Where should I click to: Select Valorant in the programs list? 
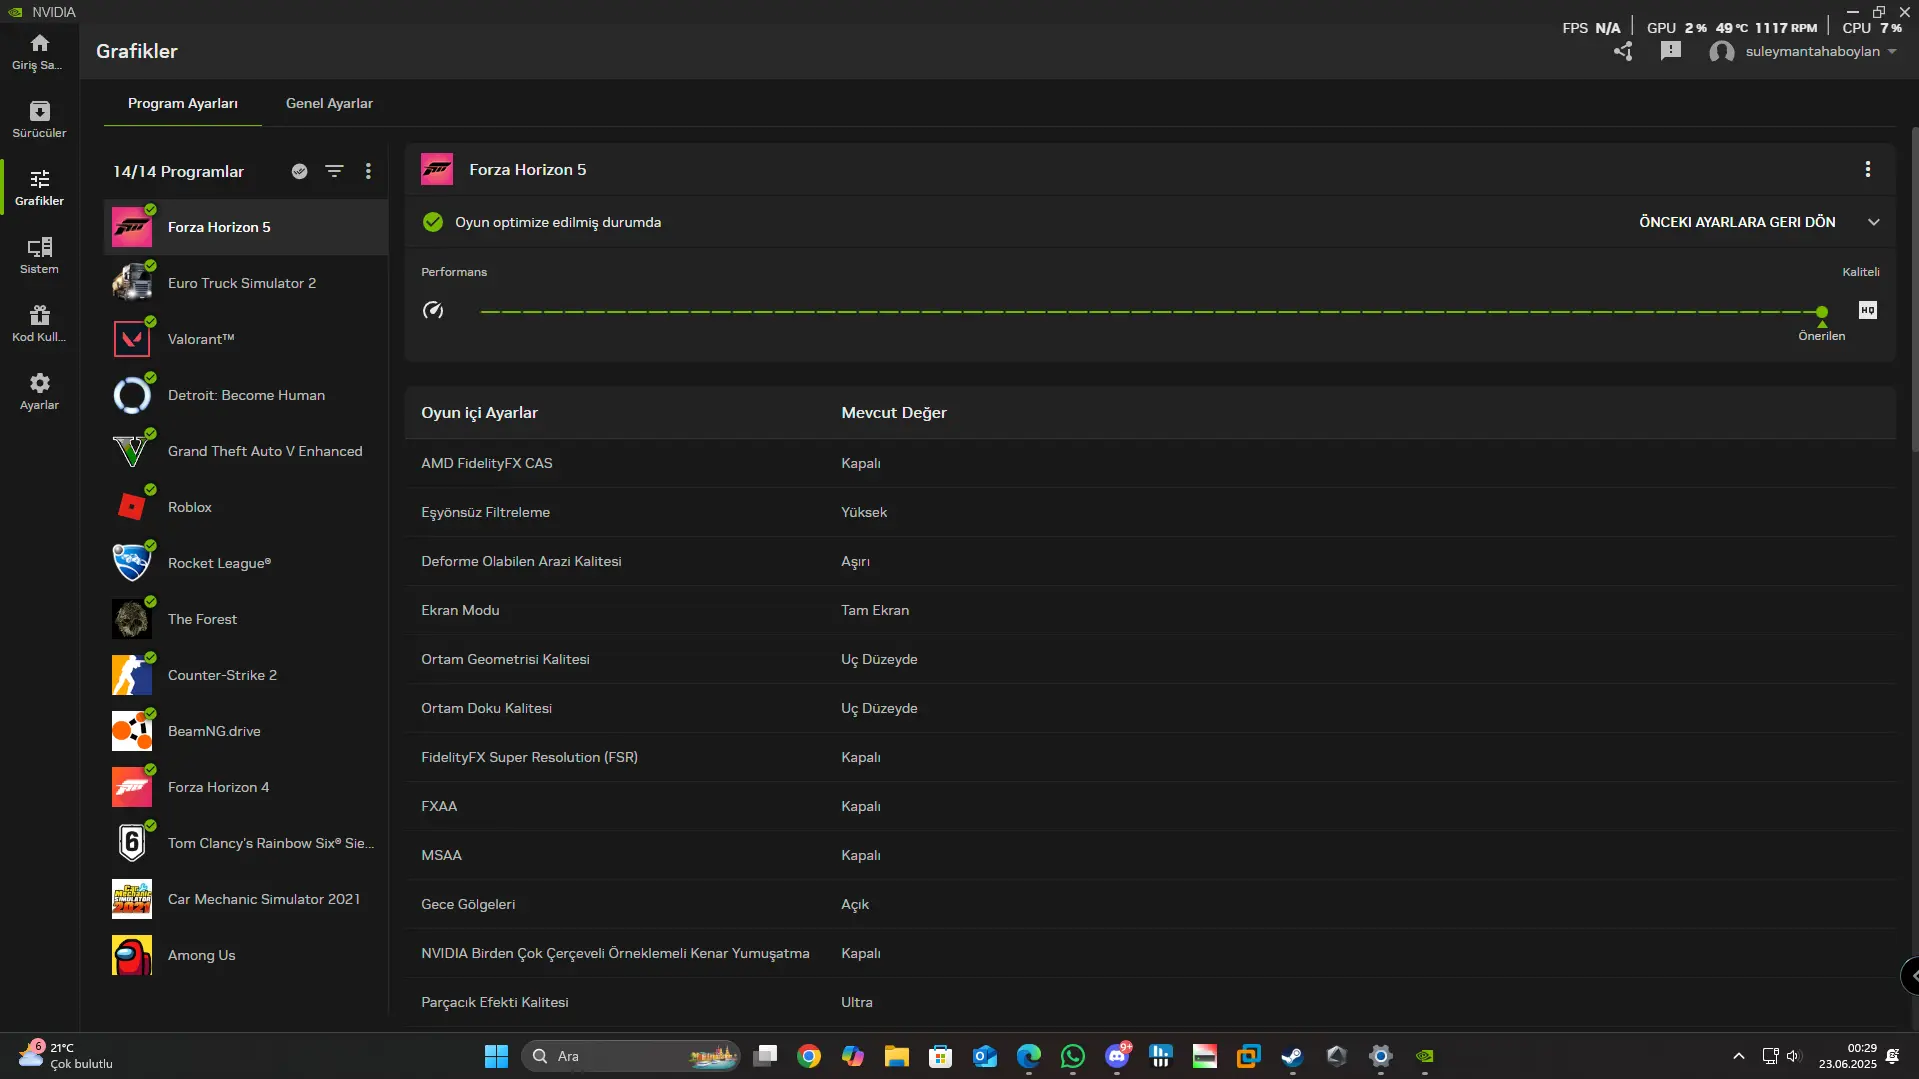[246, 339]
